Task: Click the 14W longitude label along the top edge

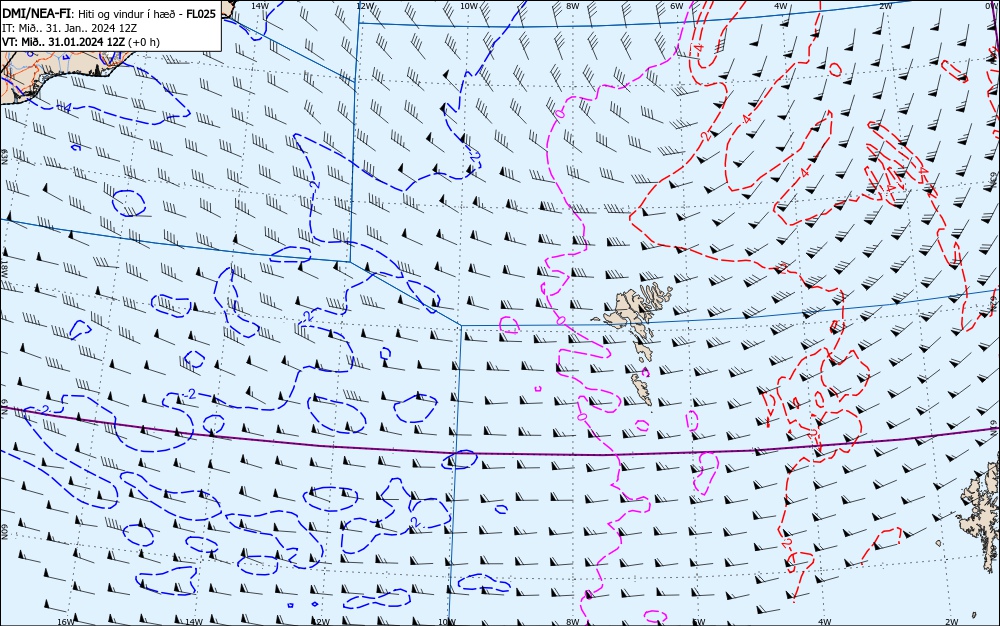Action: 260,5
